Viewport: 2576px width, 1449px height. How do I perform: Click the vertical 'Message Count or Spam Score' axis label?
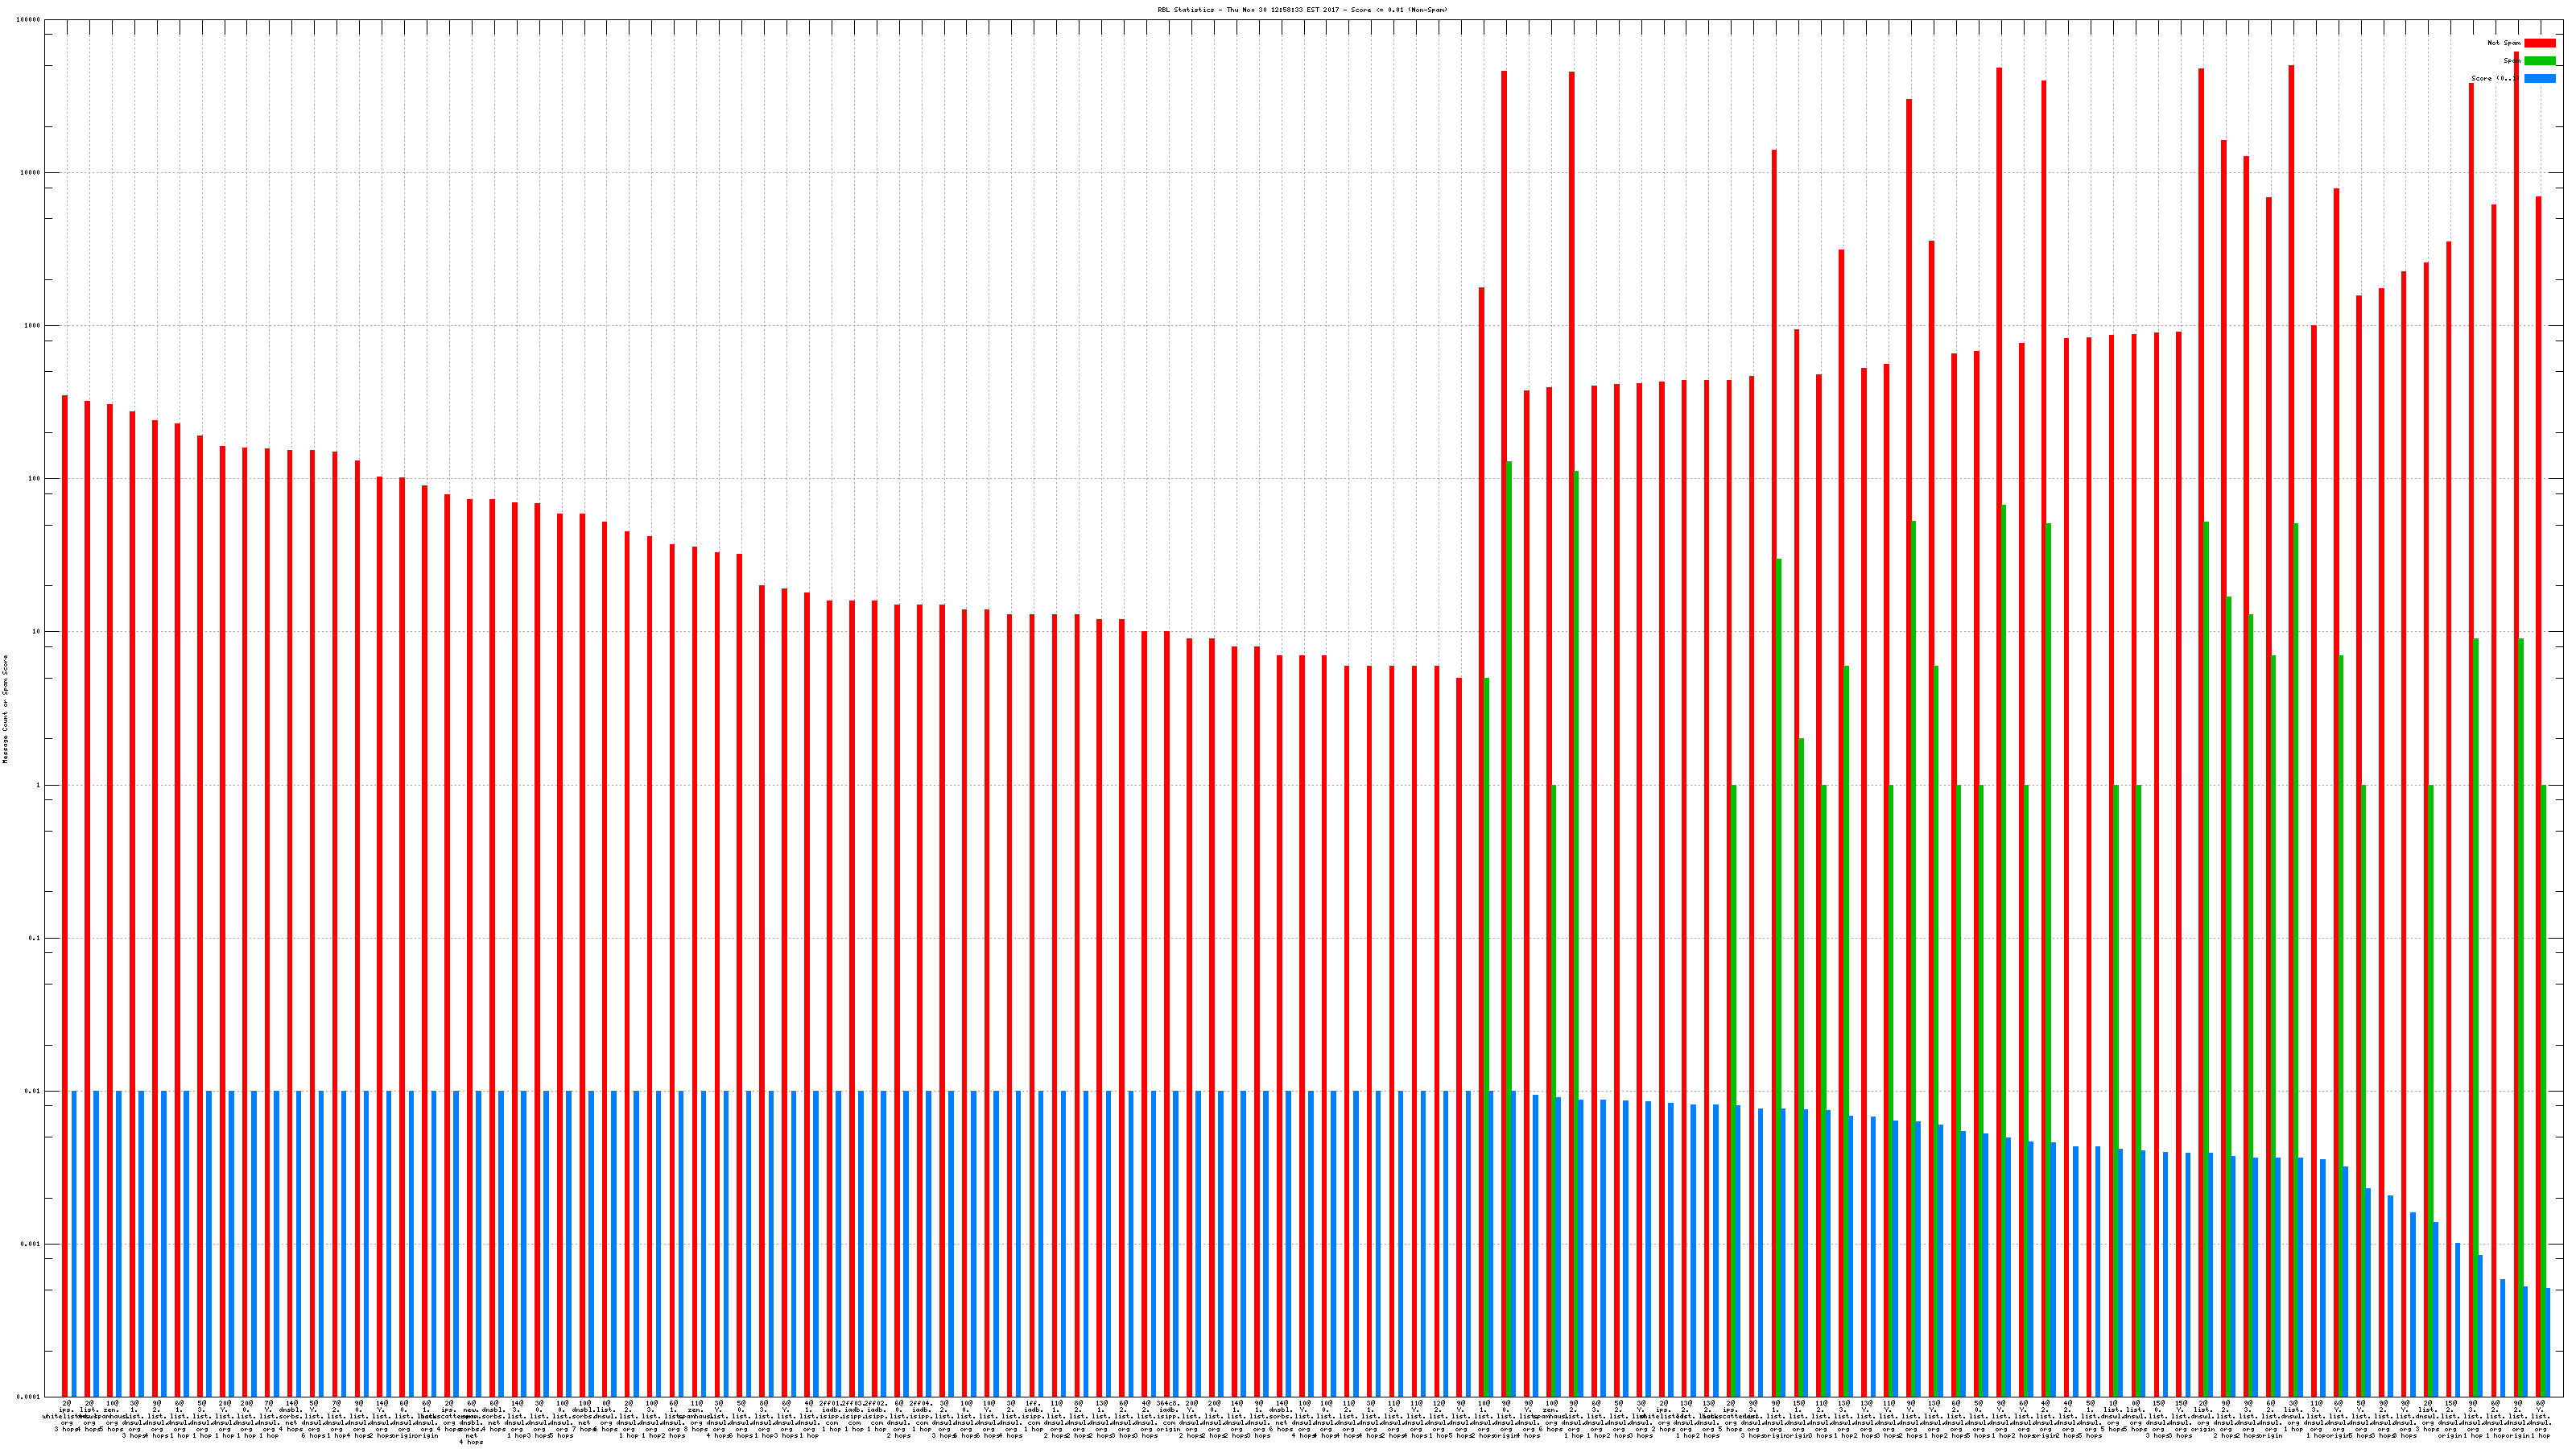[5, 709]
